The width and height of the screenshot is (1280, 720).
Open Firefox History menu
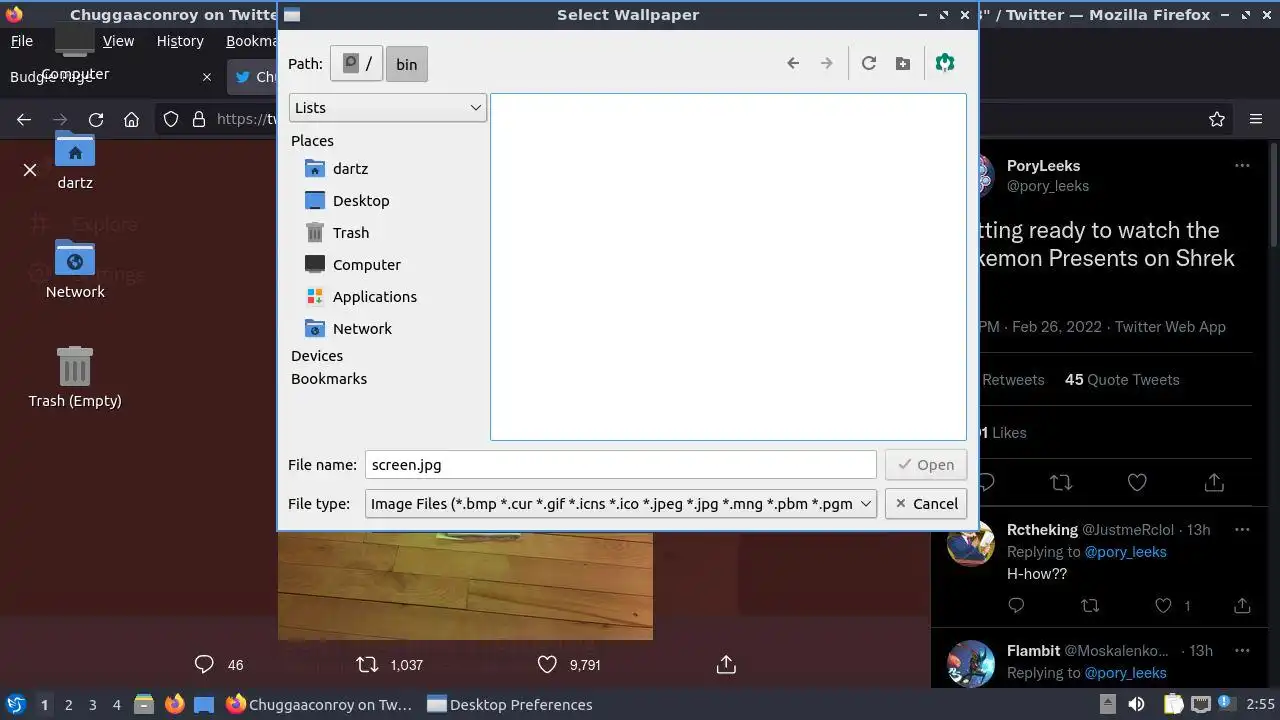[180, 41]
